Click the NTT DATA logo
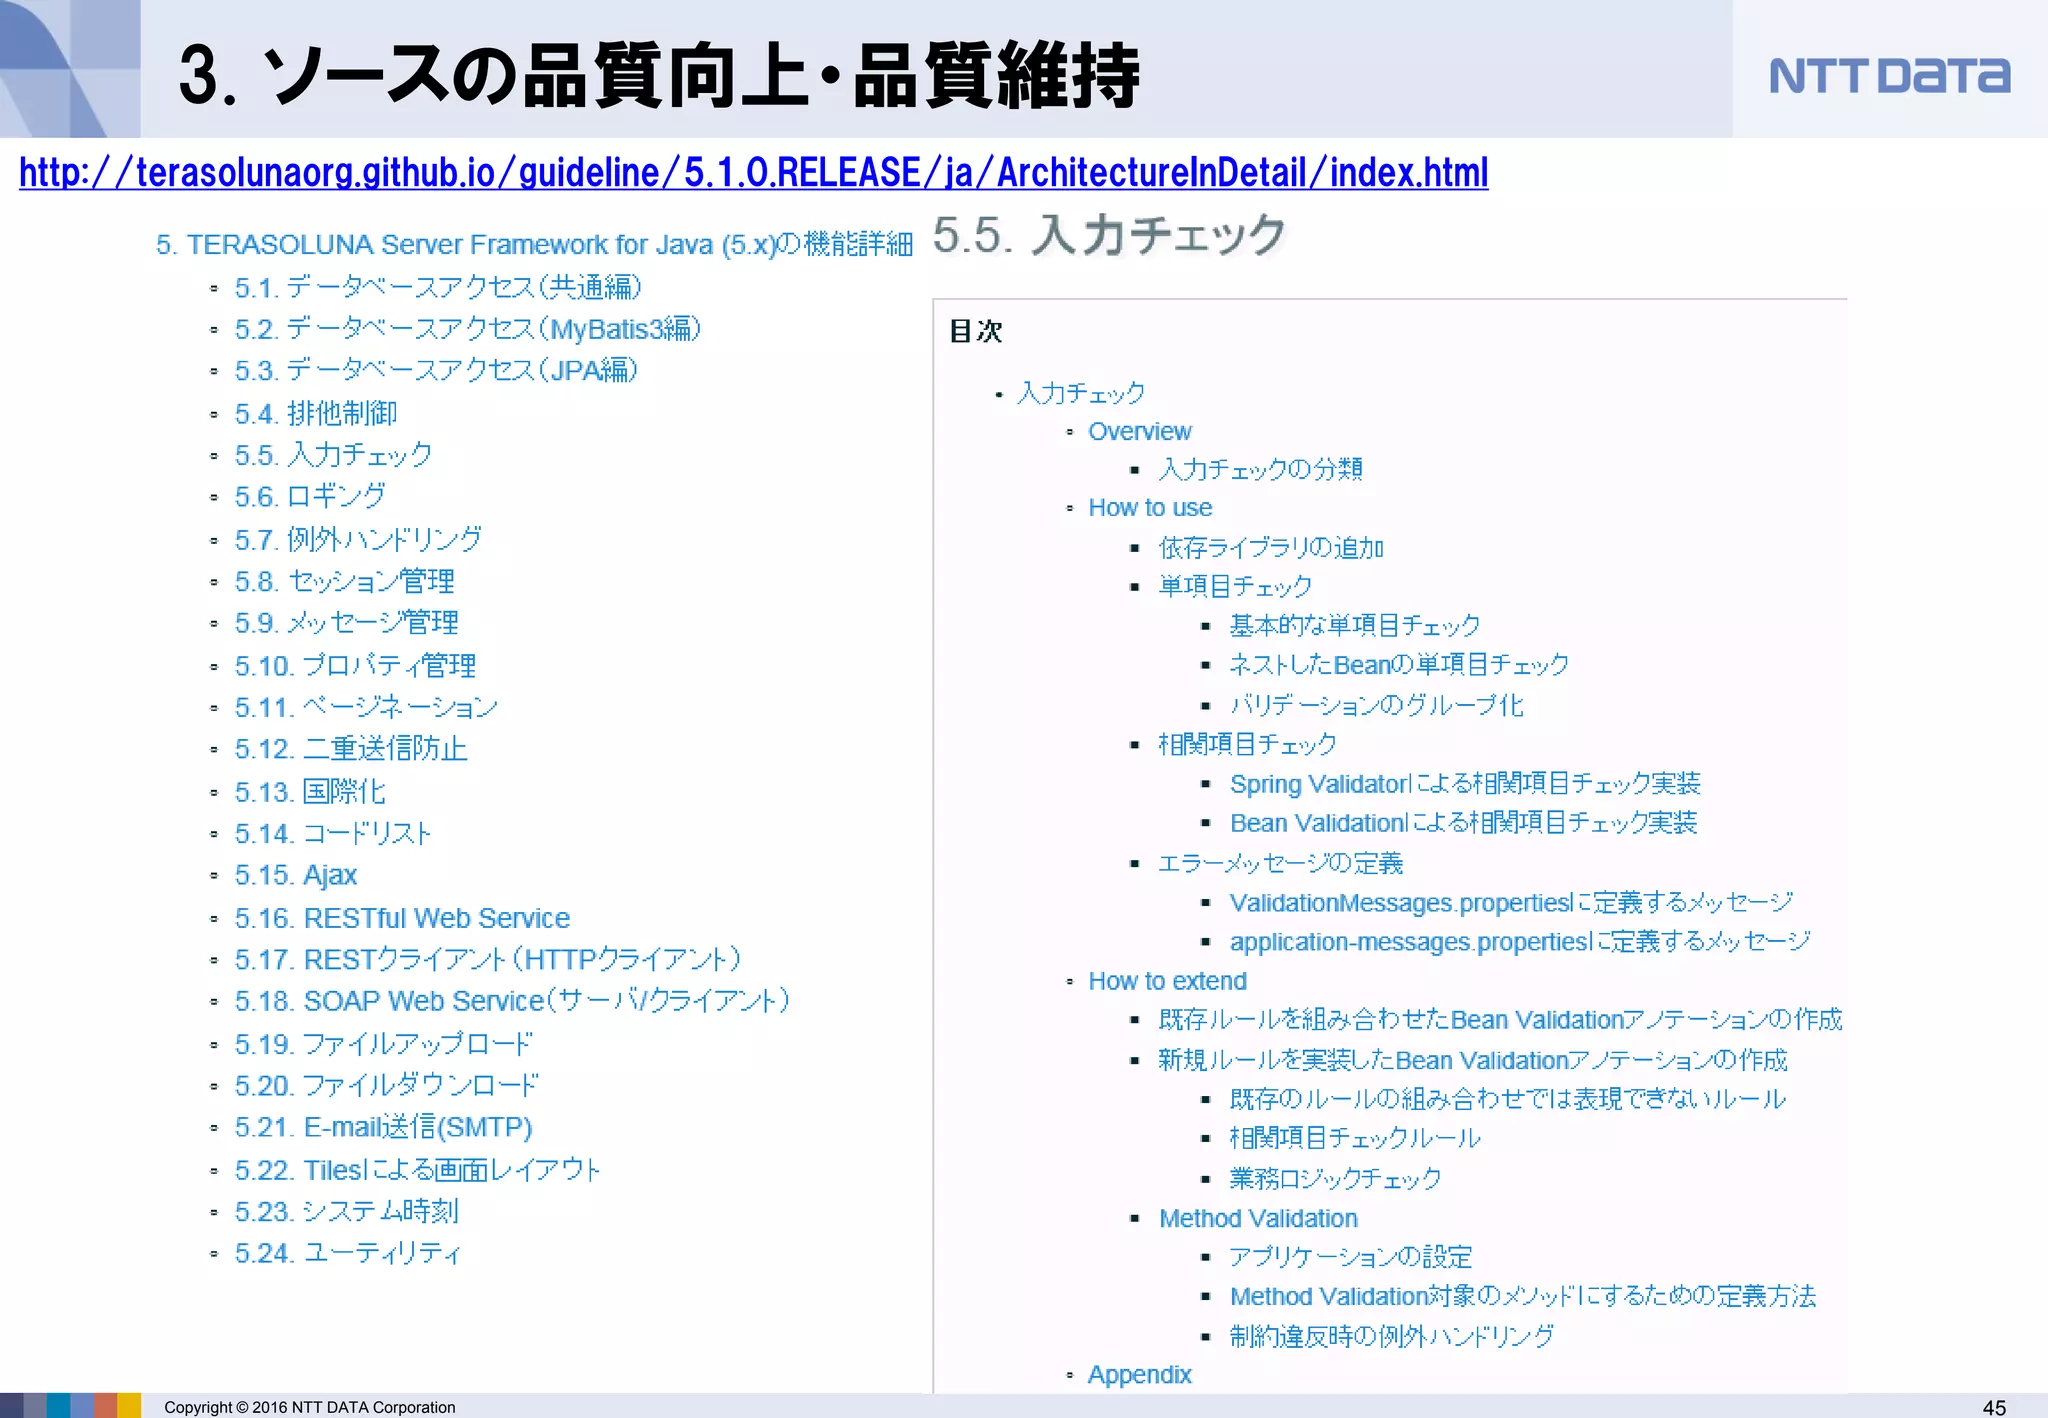Viewport: 2048px width, 1418px height. click(x=1889, y=76)
